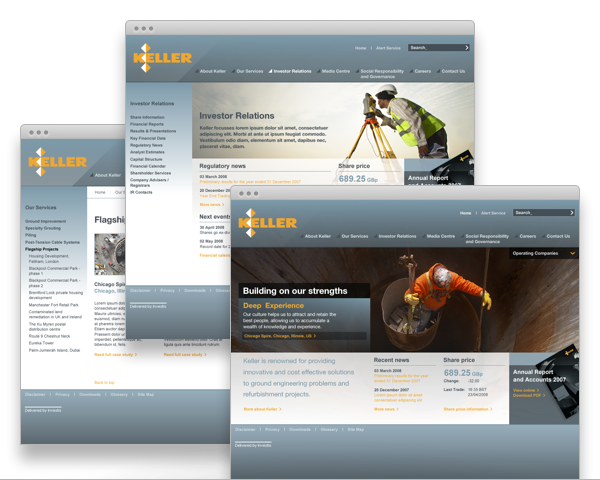
Task: Click Chicago Spire project thumbnail in left window
Action: (110, 254)
